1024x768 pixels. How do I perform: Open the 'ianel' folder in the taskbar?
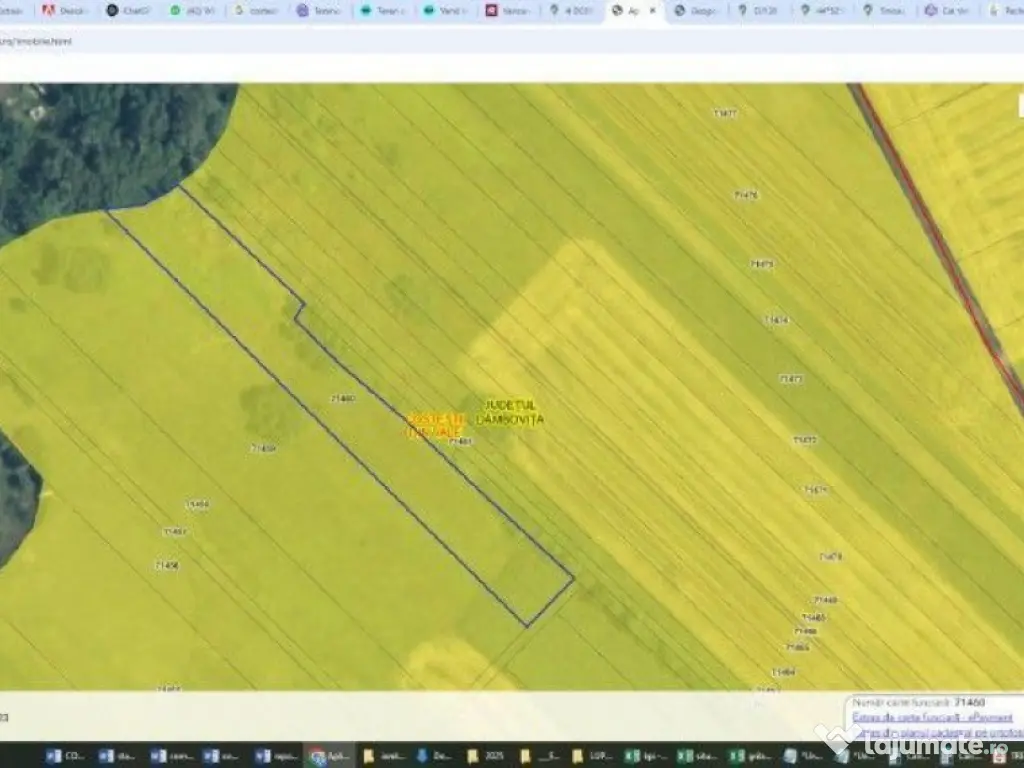coord(381,756)
